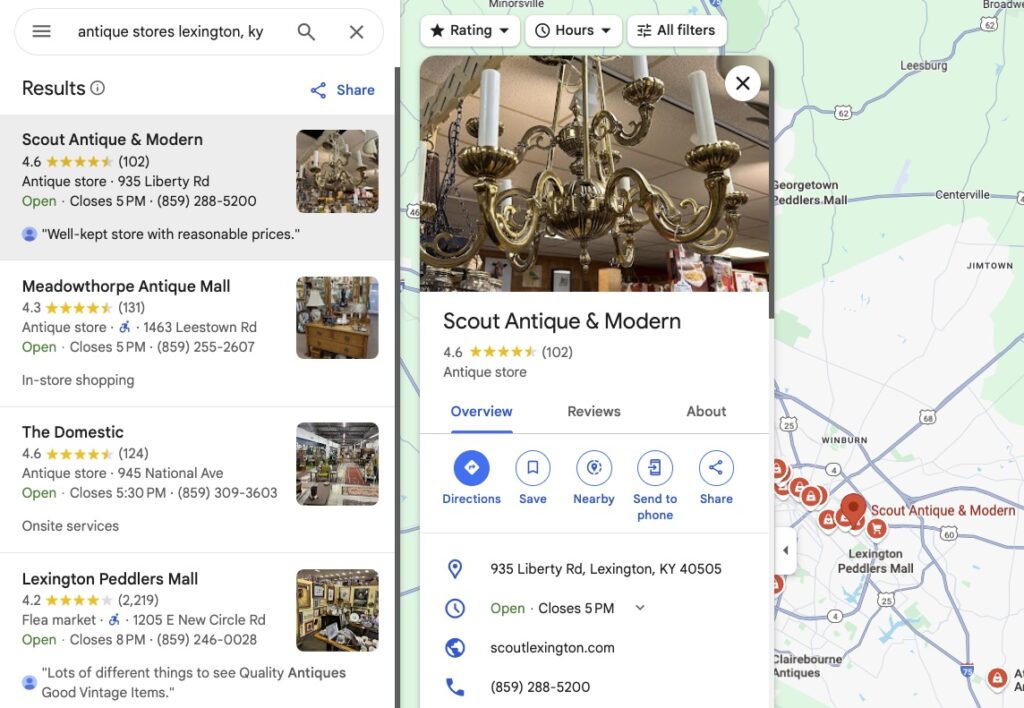The width and height of the screenshot is (1024, 708).
Task: Click the Lexington Peddlers Mall map label
Action: (876, 561)
